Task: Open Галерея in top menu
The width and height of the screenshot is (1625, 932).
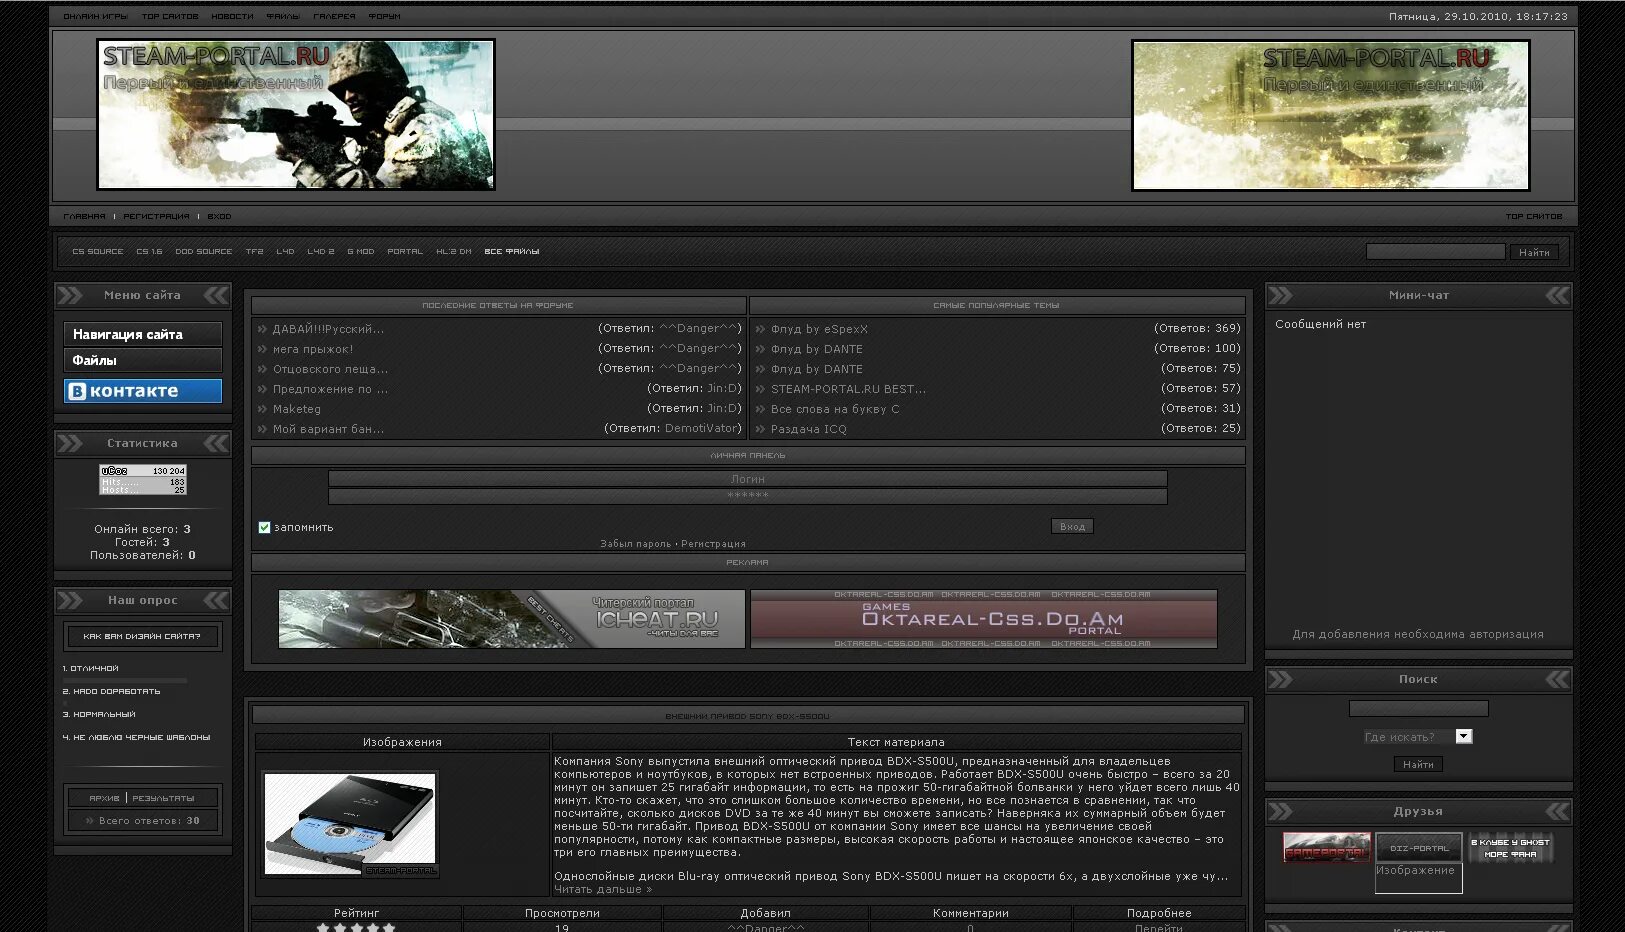Action: 334,16
